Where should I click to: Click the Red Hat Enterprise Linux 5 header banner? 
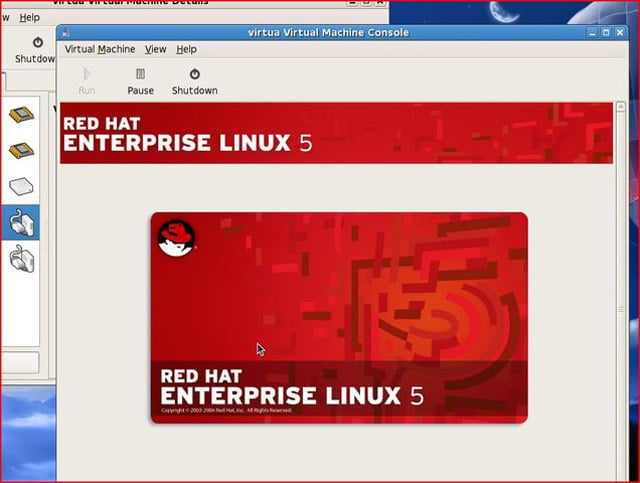pos(336,133)
